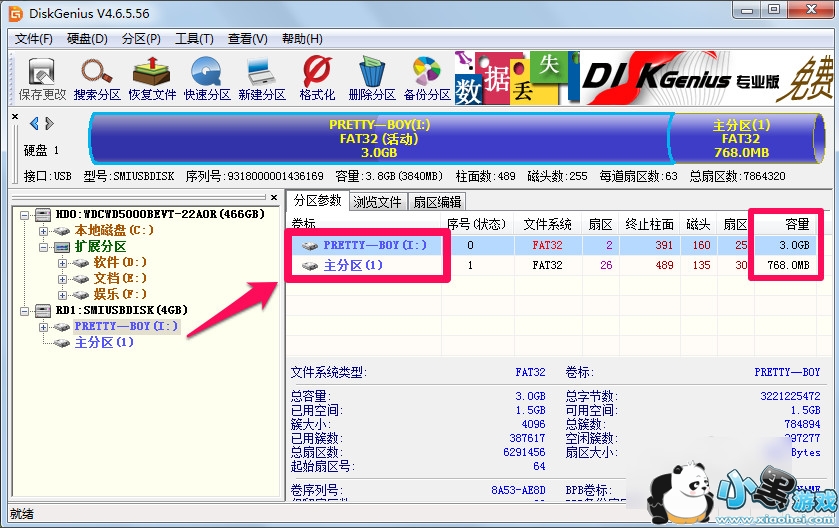The height and width of the screenshot is (528, 839).
Task: Open the 文件(F) menu
Action: click(x=33, y=39)
